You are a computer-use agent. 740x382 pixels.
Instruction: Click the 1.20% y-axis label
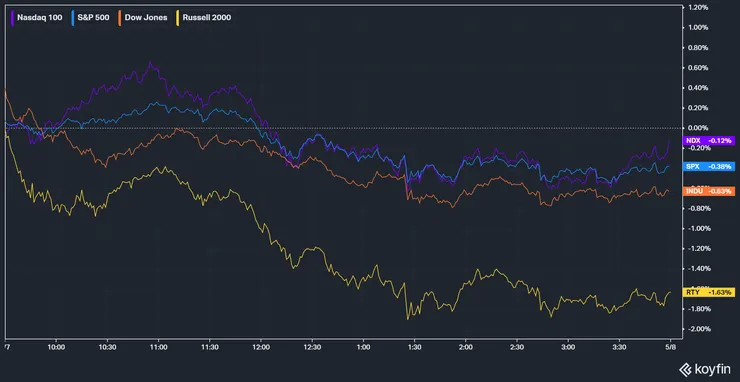699,8
